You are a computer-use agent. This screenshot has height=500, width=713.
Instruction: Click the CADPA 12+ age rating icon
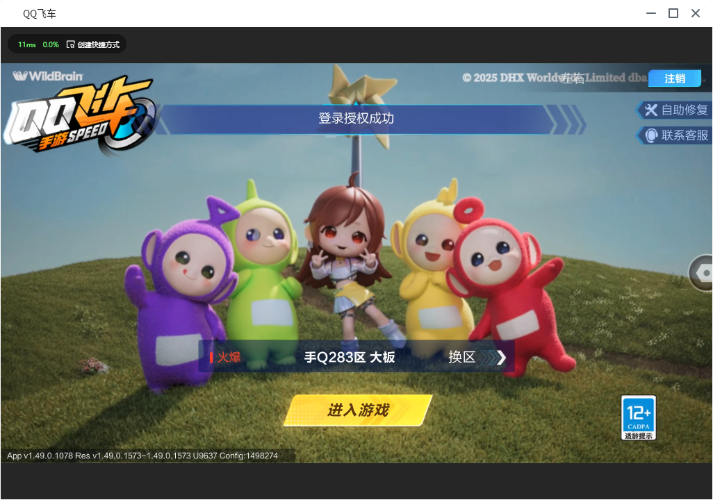[638, 418]
